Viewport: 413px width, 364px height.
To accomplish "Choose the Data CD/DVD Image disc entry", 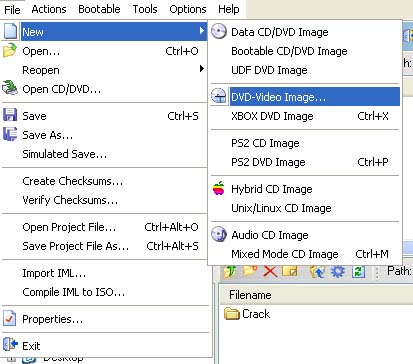I will point(305,32).
